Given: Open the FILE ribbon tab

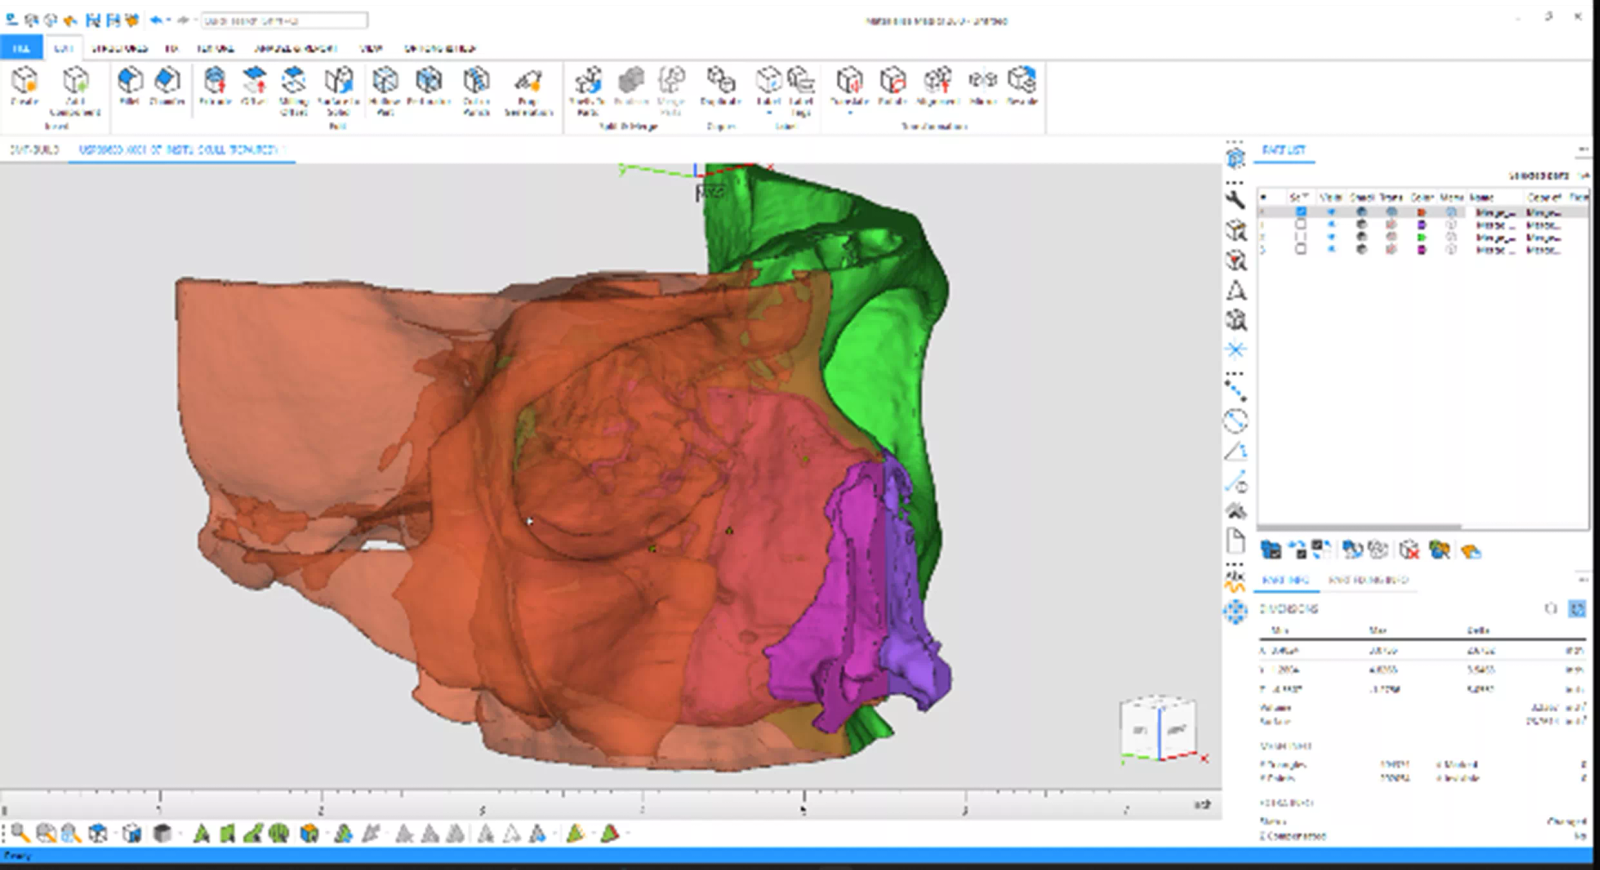Looking at the screenshot, I should tap(20, 48).
